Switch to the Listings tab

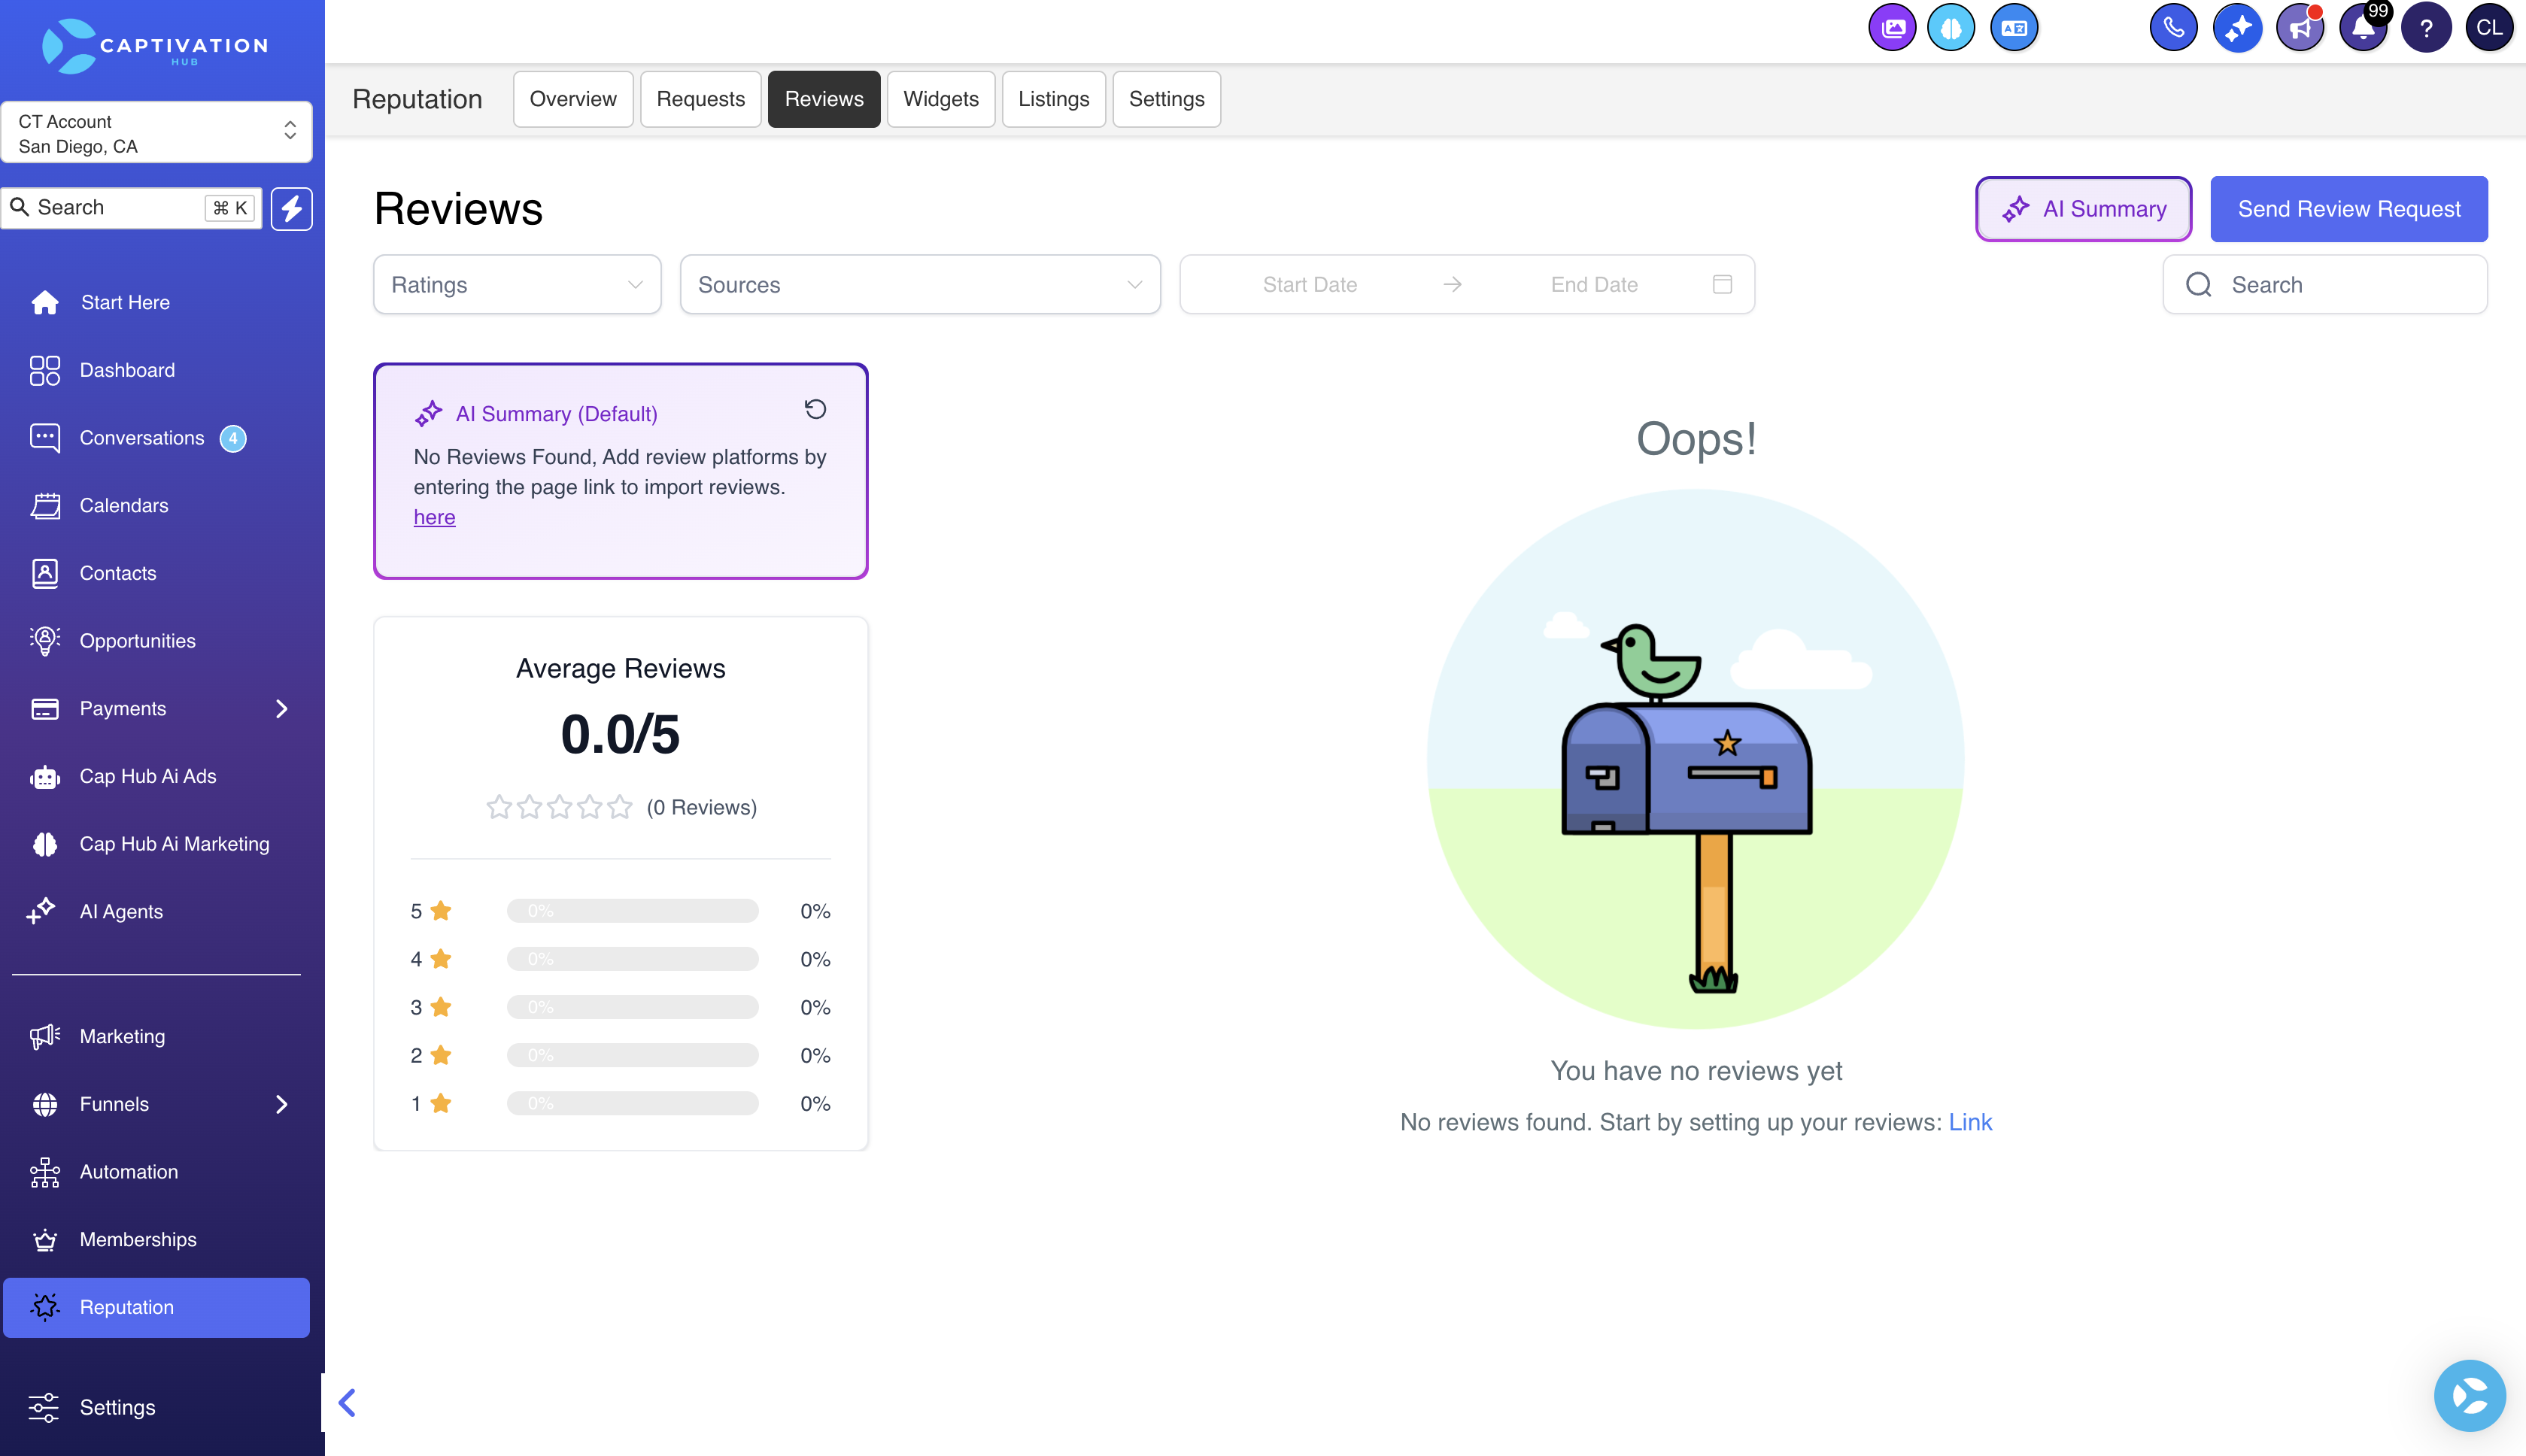[1053, 99]
